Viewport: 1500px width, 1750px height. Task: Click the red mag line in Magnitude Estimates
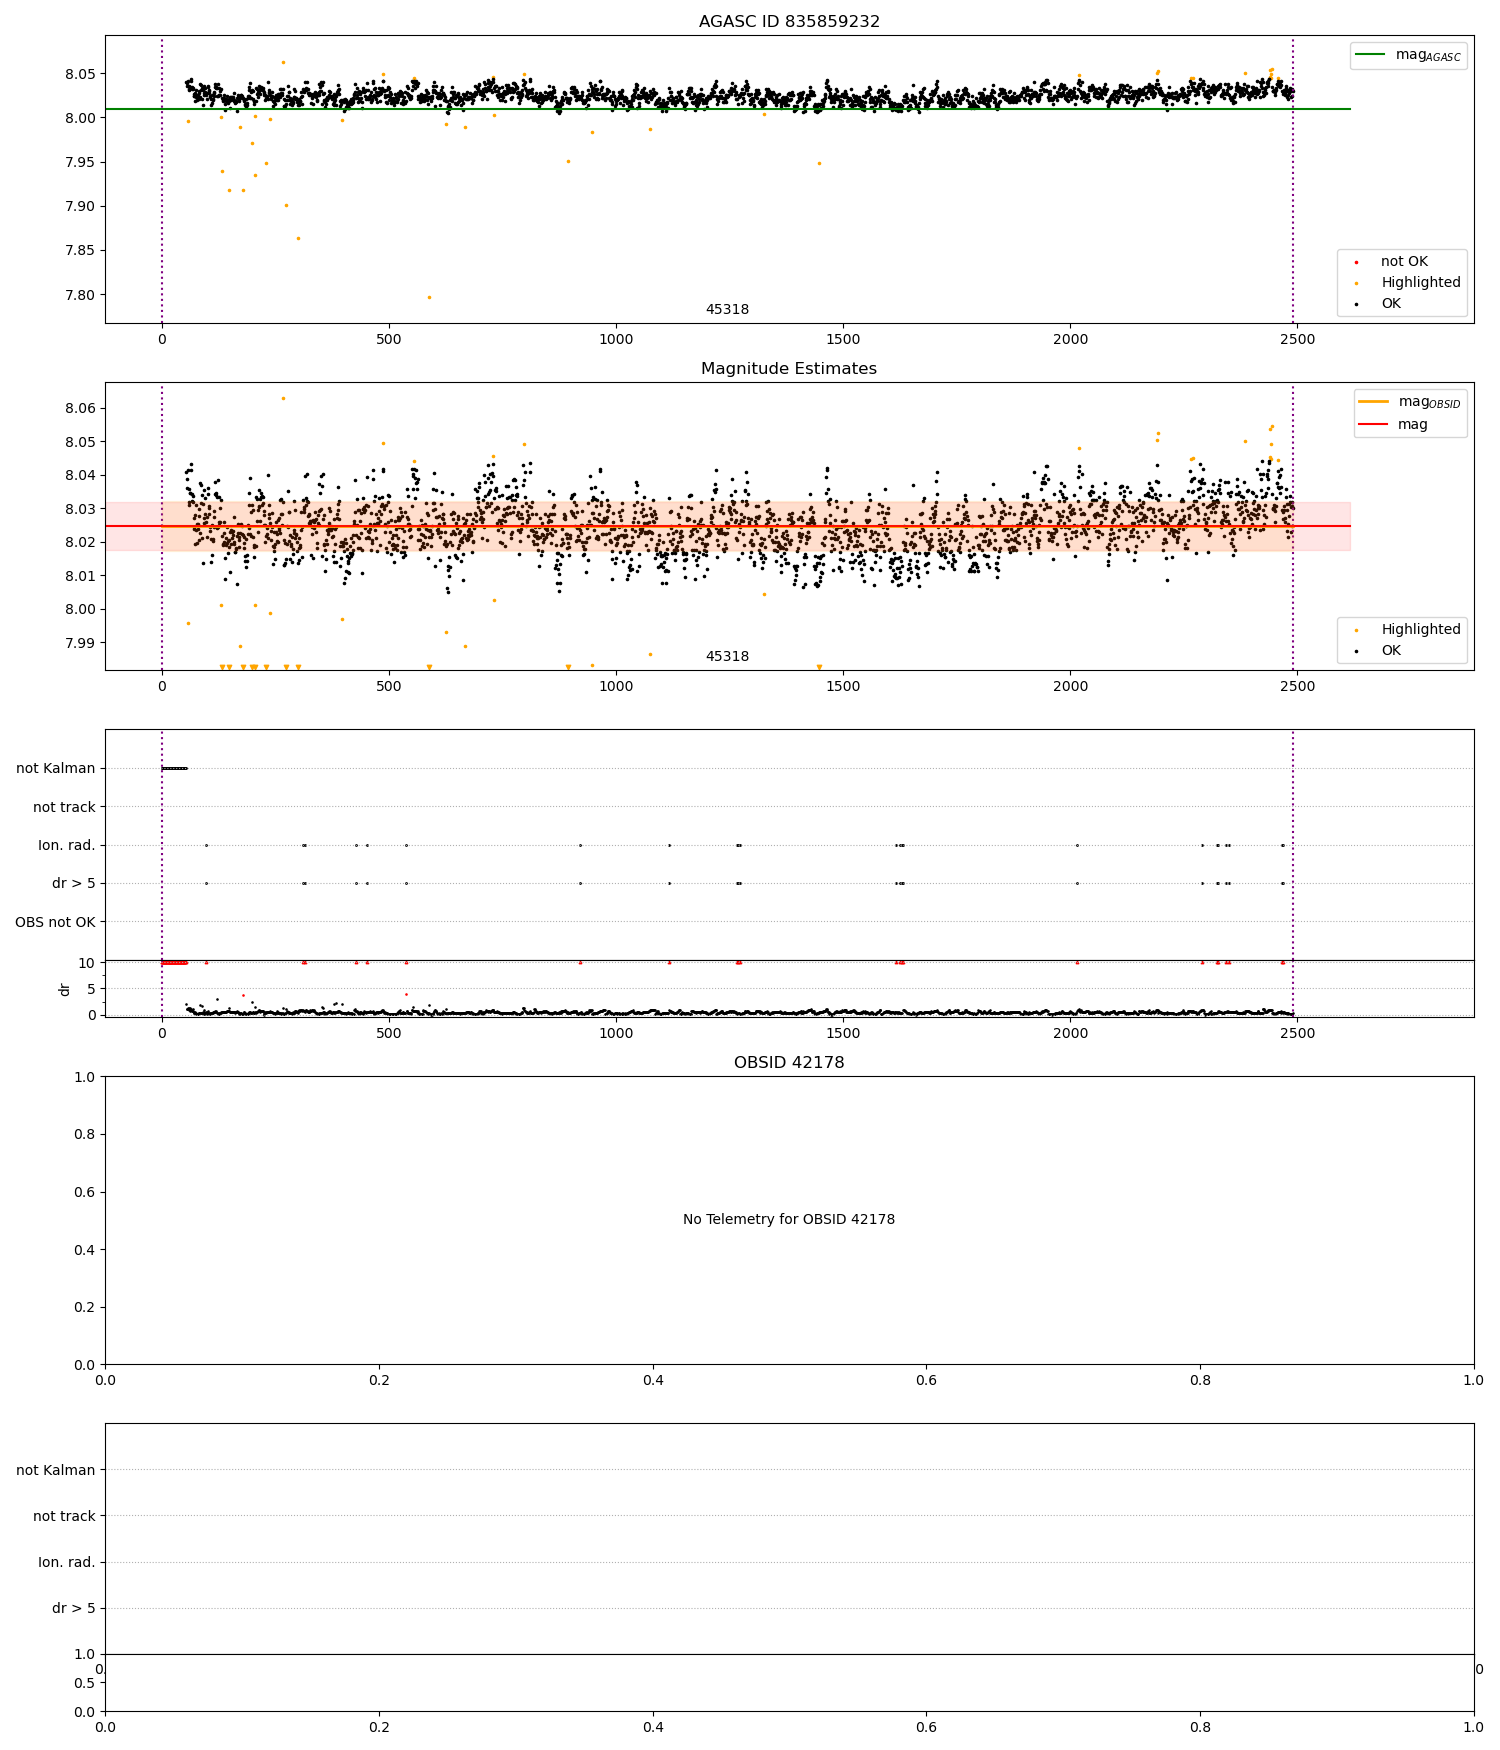(x=728, y=526)
